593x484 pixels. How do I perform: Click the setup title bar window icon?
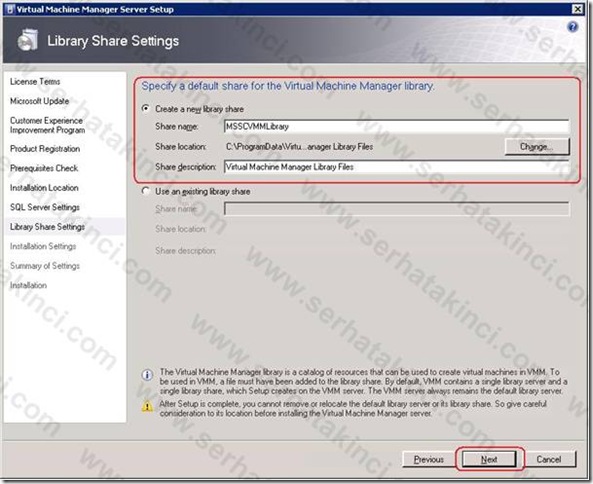pos(11,9)
